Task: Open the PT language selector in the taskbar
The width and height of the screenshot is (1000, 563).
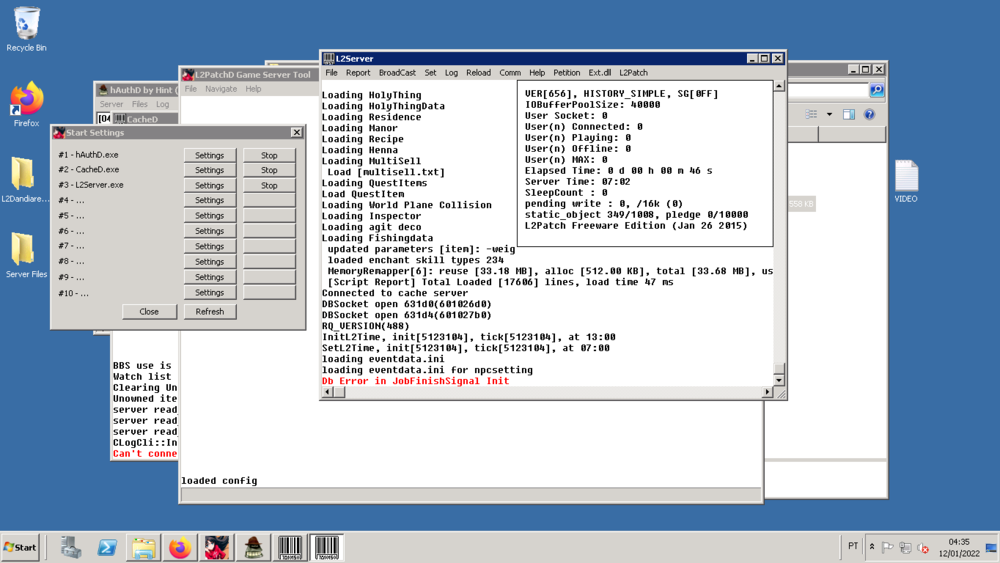Action: (x=853, y=546)
